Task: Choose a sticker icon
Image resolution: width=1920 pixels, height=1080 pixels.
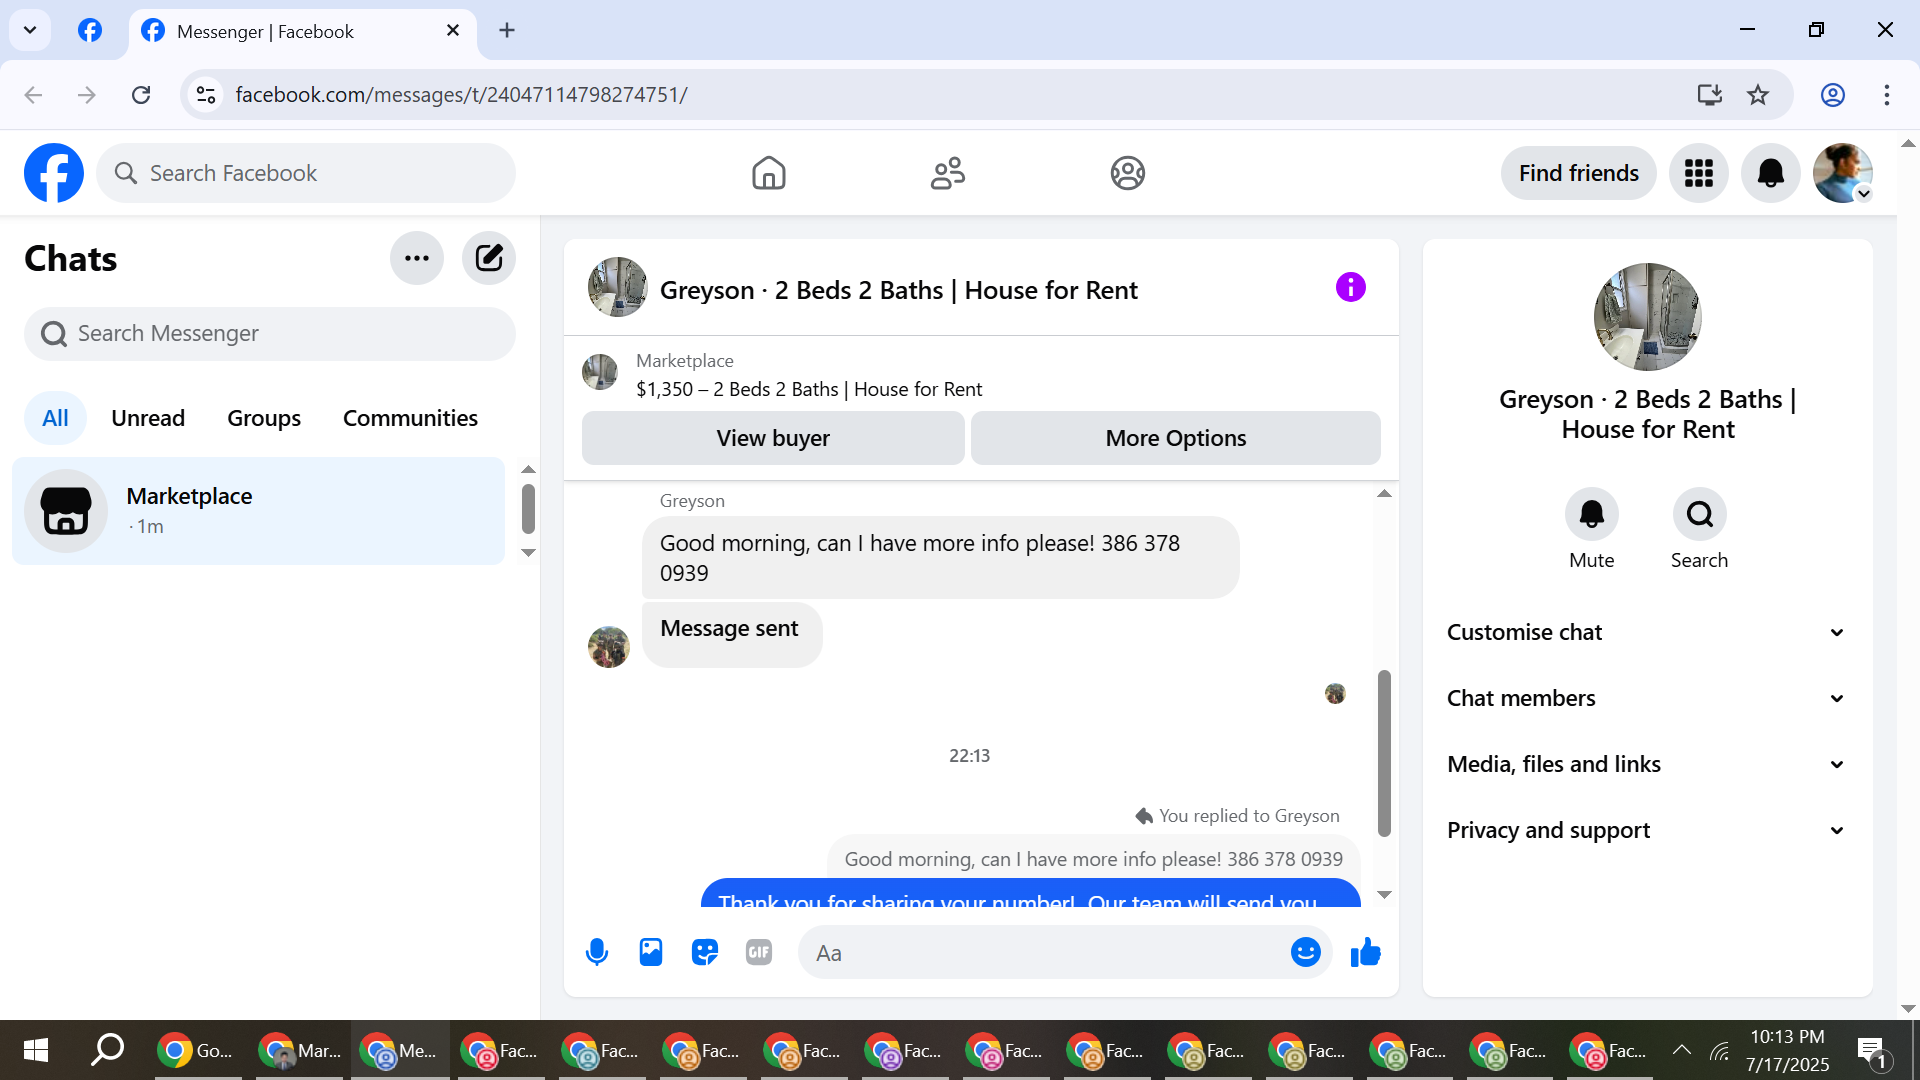Action: 705,953
